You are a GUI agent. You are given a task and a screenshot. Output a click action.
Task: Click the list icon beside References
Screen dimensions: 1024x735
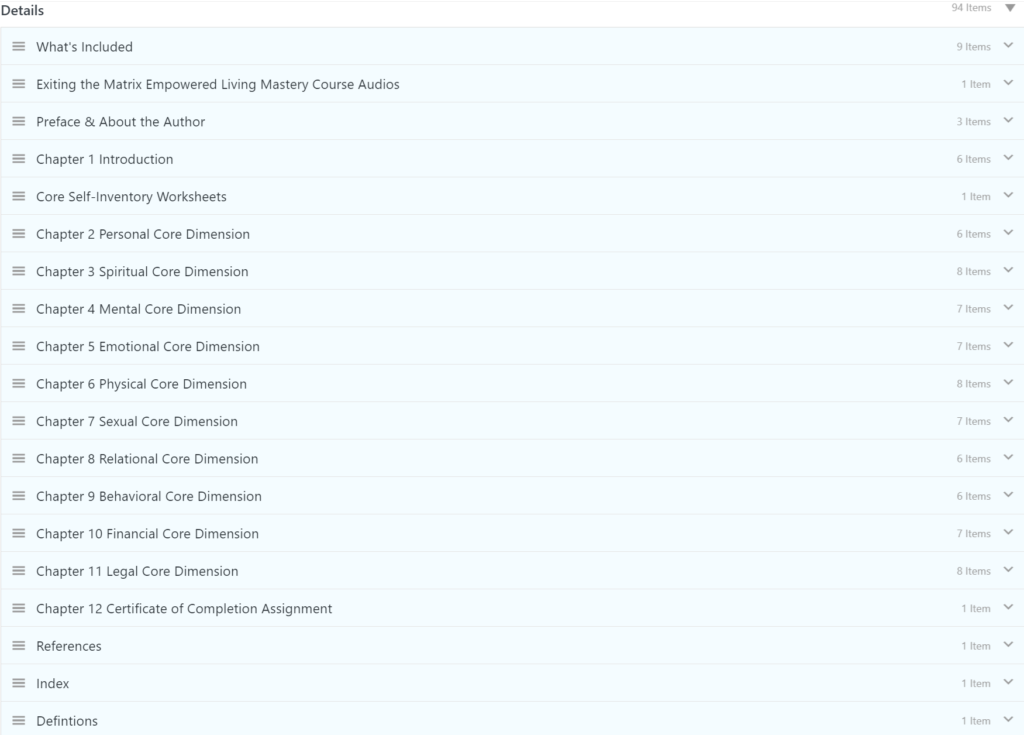click(x=19, y=646)
